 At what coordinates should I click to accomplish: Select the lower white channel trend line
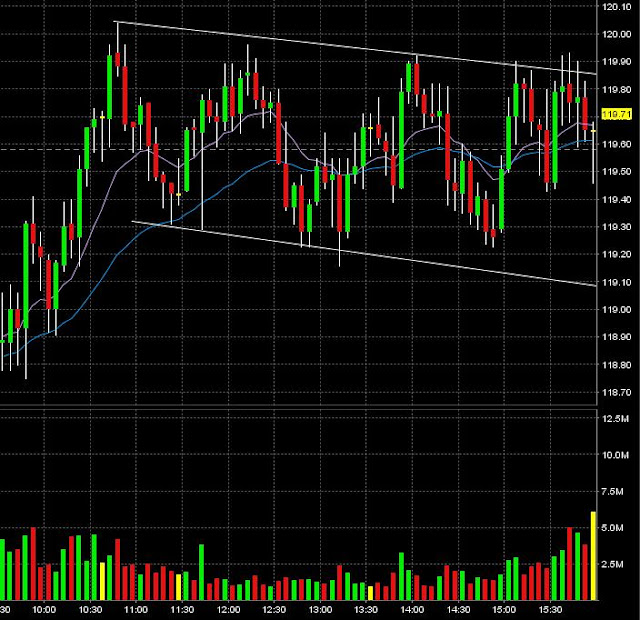pyautogui.click(x=364, y=254)
